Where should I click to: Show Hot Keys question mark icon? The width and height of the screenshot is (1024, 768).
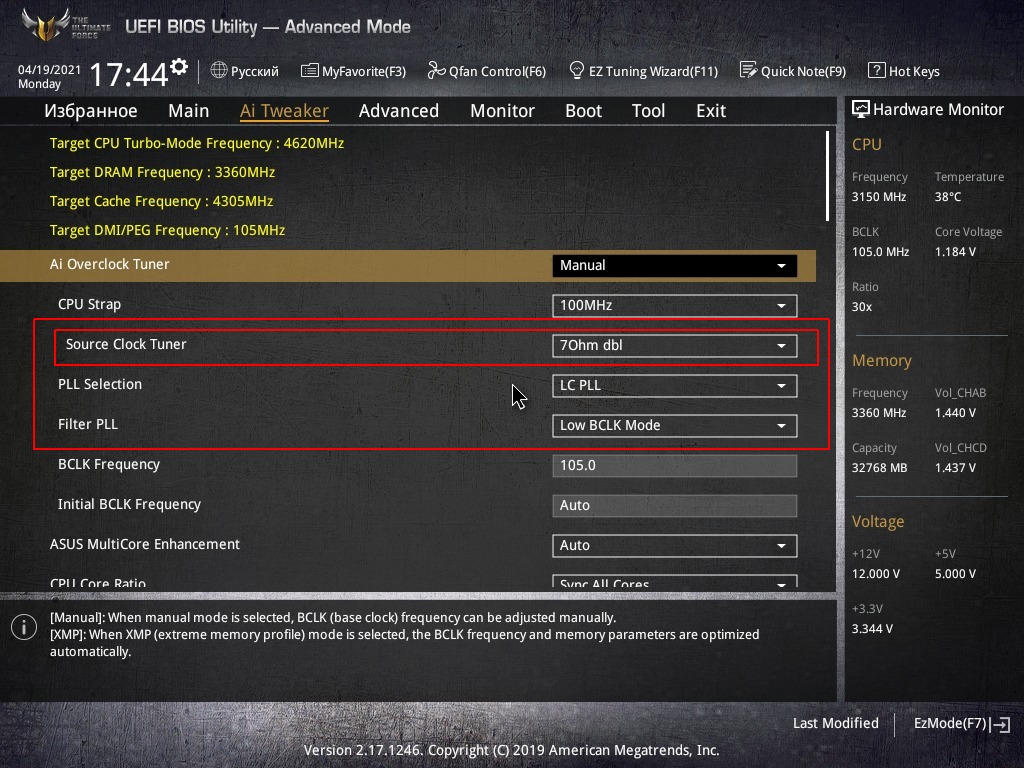pyautogui.click(x=876, y=70)
